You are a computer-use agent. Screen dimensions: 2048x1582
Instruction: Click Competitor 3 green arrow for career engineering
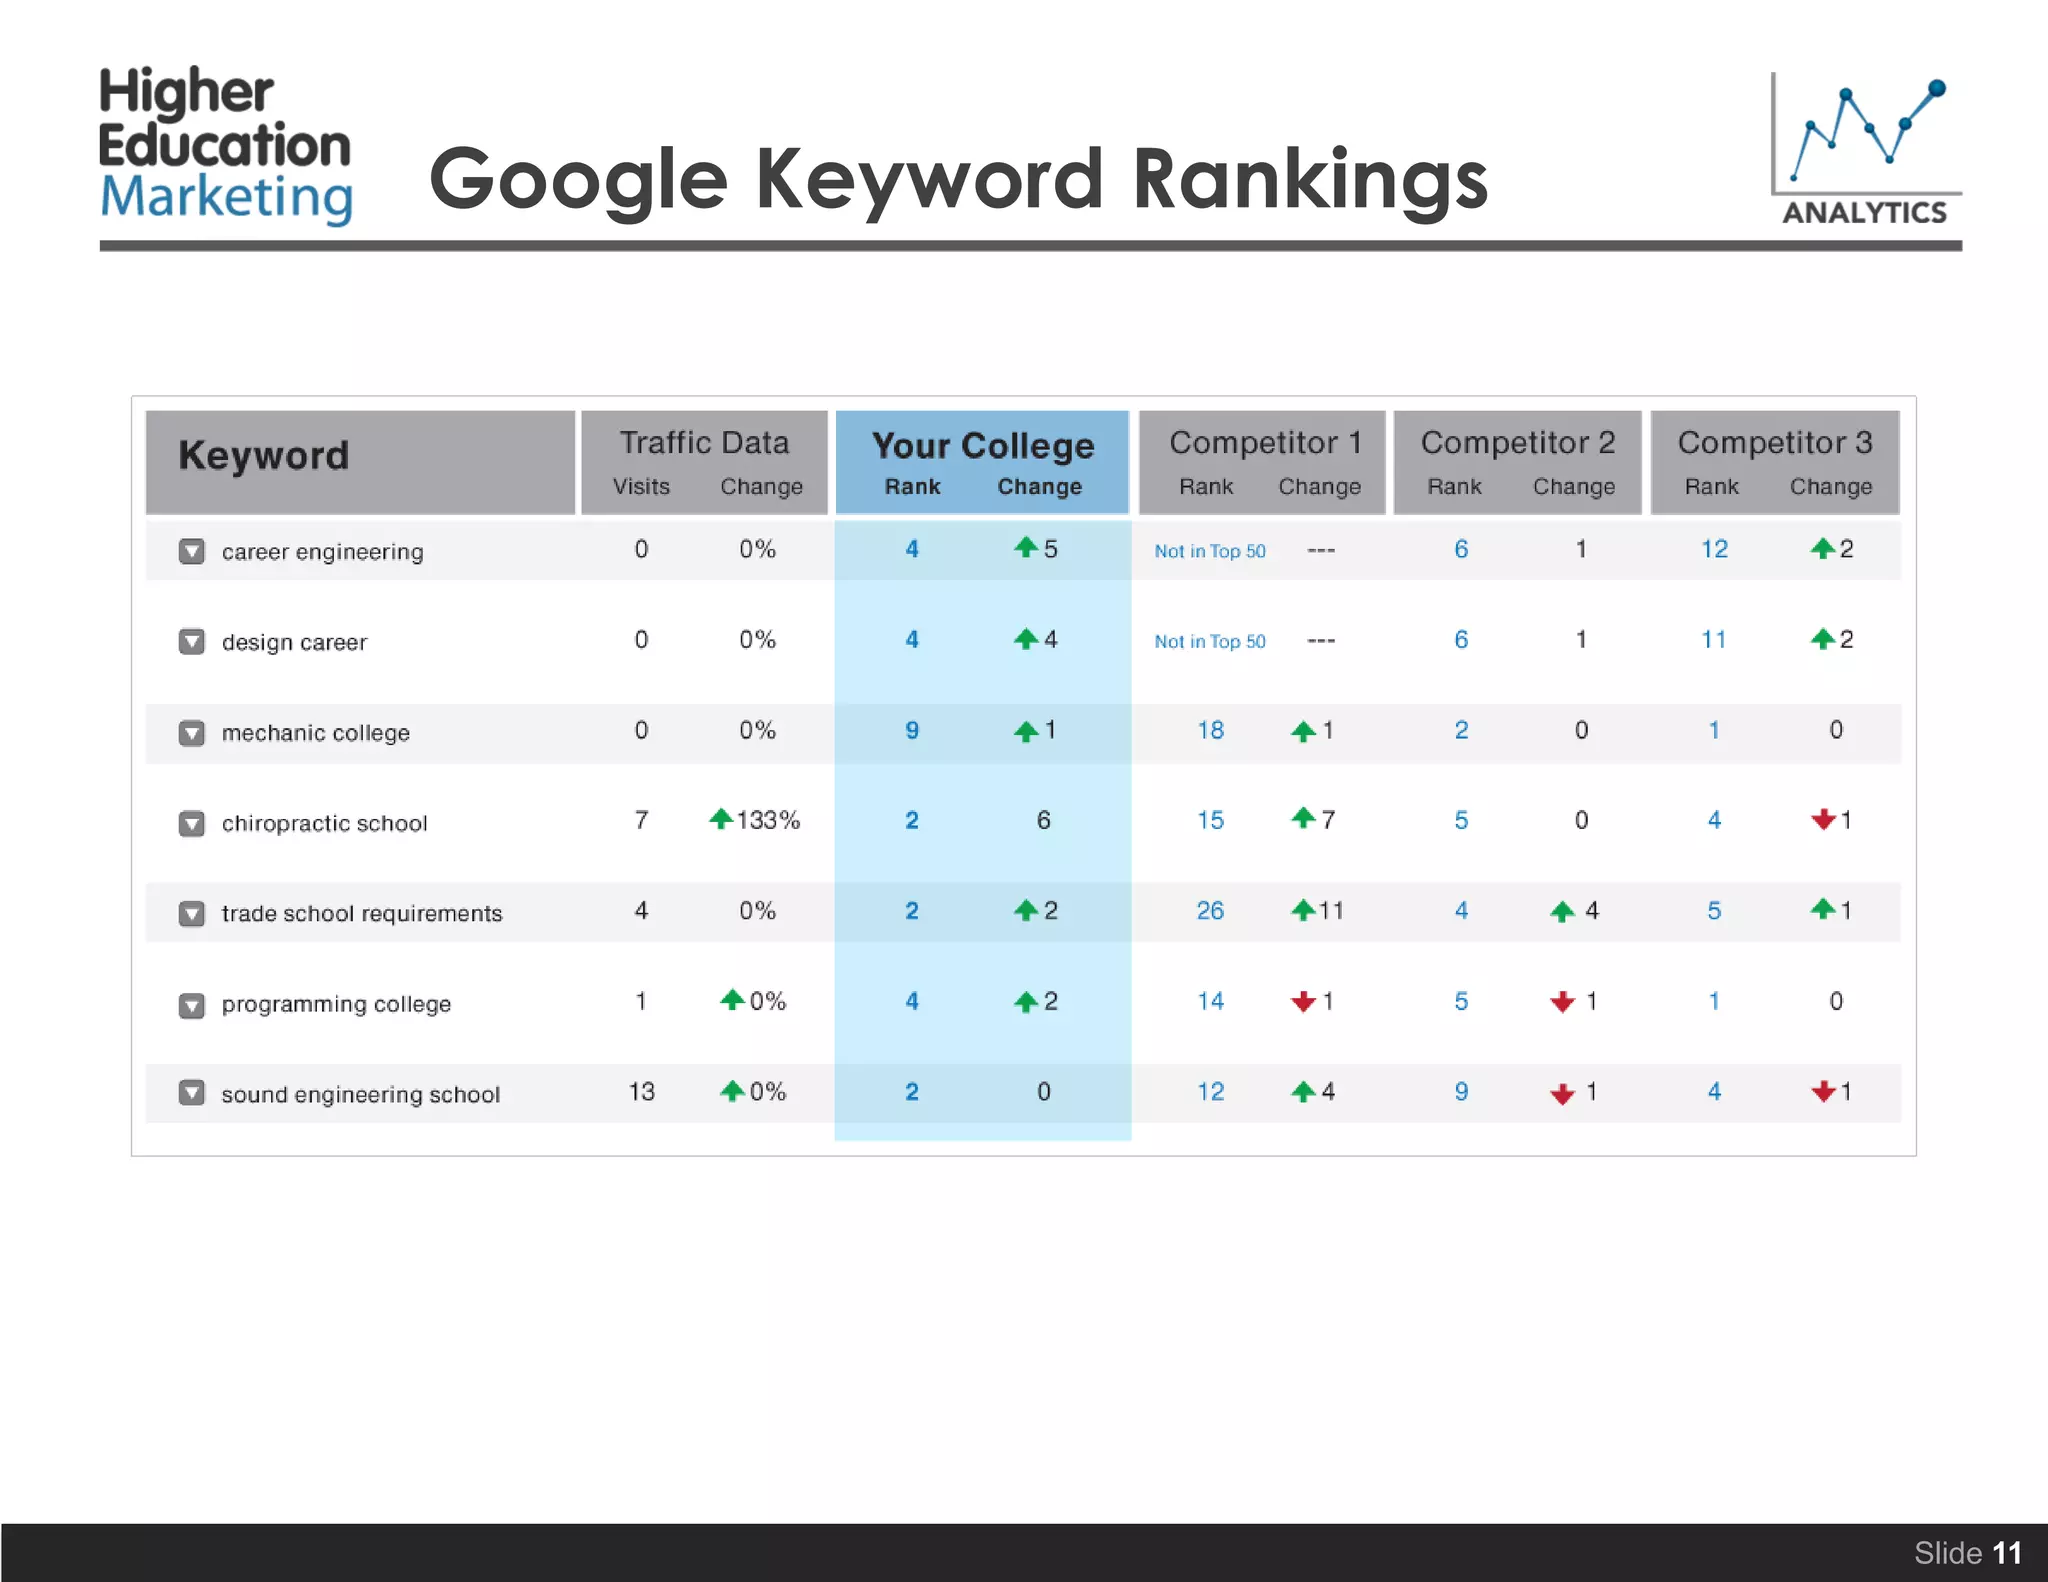1823,547
